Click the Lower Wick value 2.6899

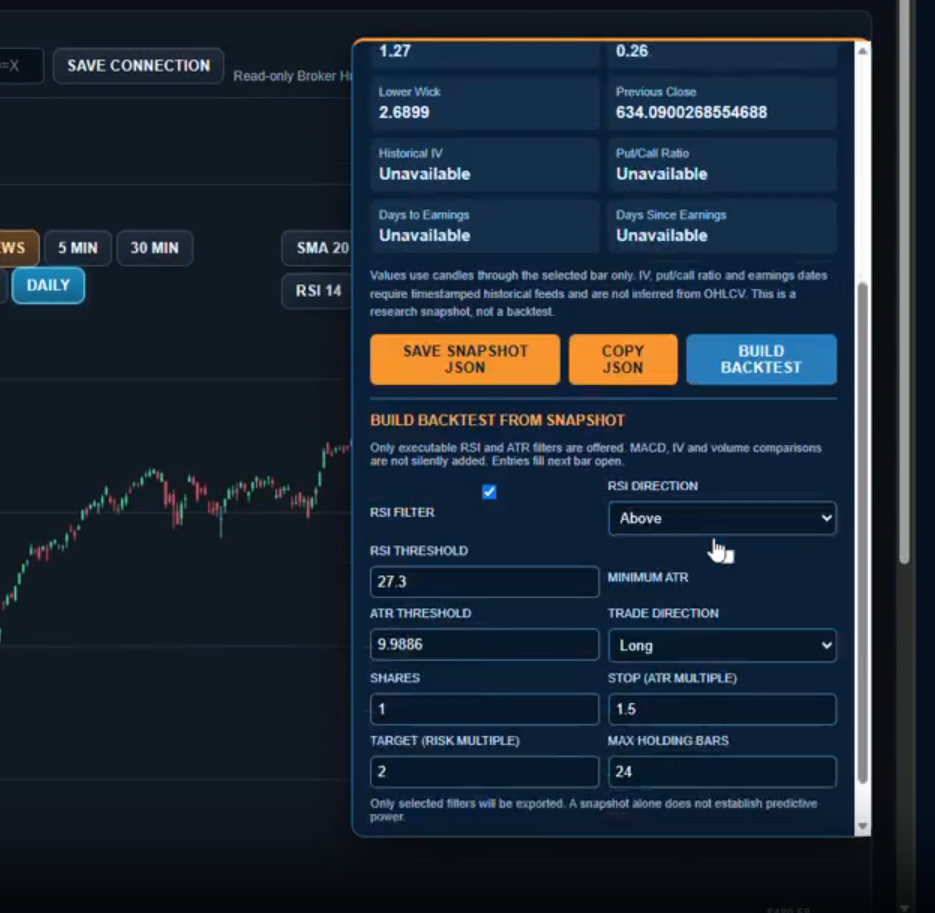click(404, 112)
